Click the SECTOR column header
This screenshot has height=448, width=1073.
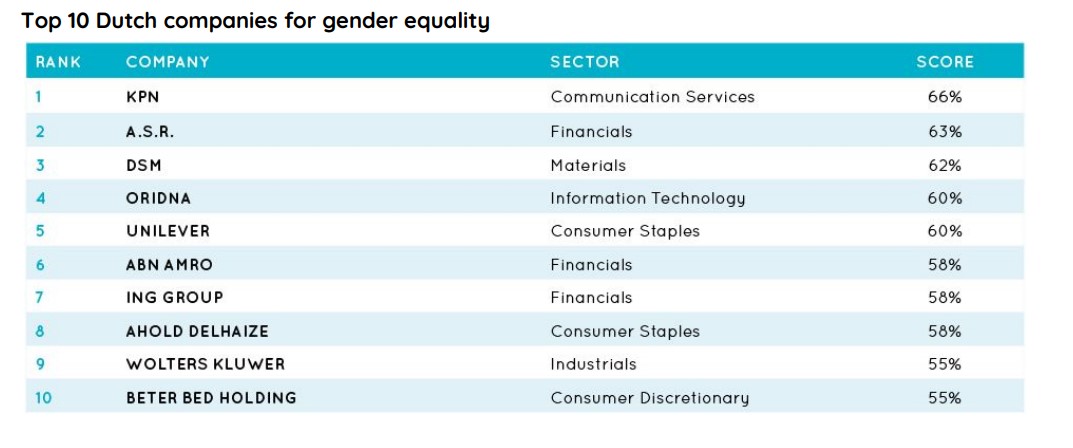[x=584, y=62]
